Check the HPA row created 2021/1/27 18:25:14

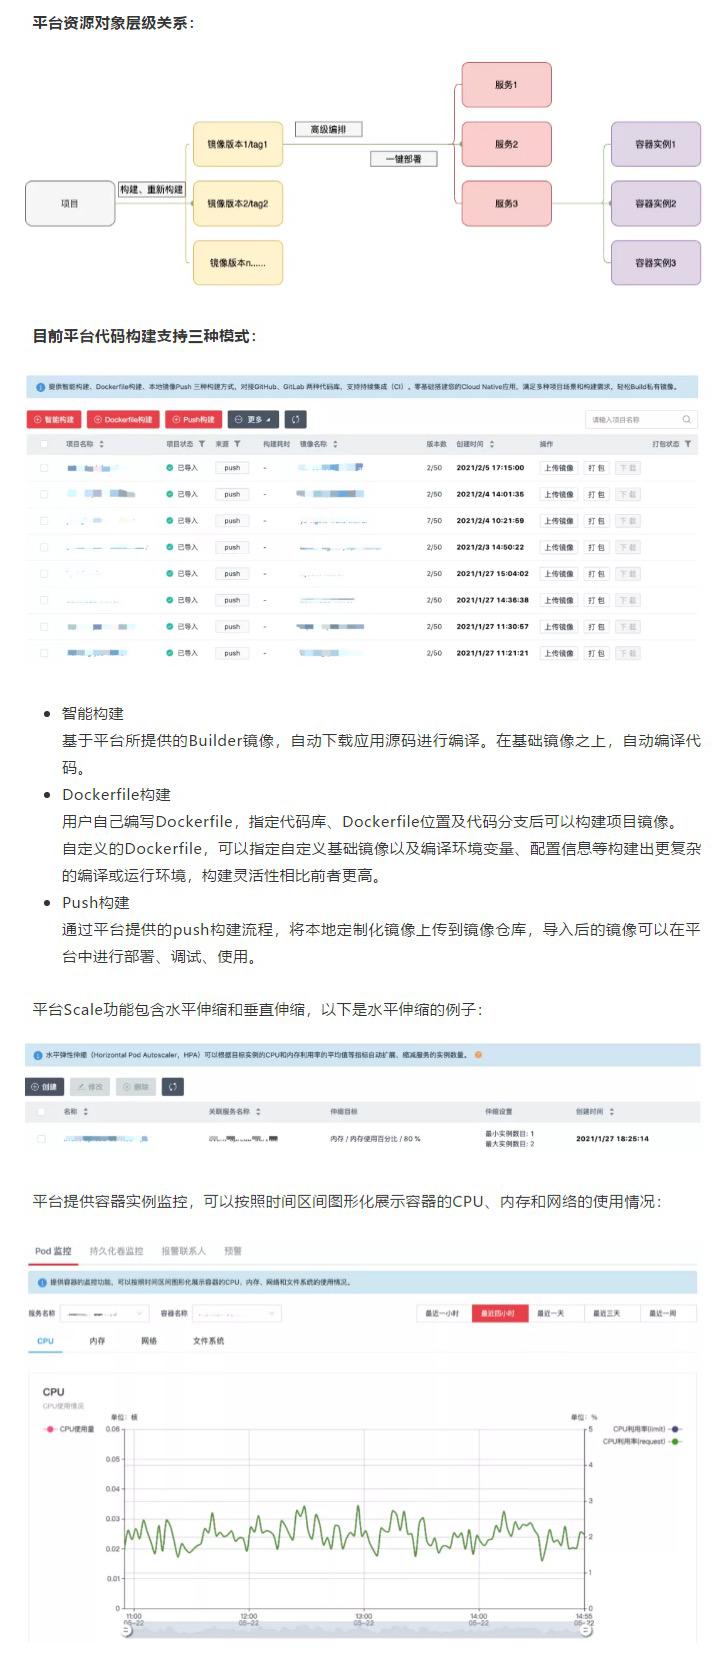(x=41, y=1139)
